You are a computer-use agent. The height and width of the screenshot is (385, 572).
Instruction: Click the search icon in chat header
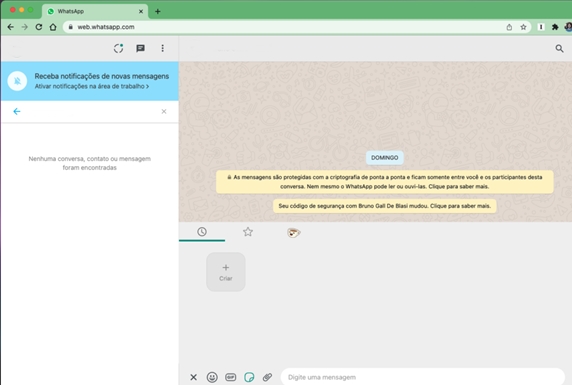pyautogui.click(x=559, y=48)
